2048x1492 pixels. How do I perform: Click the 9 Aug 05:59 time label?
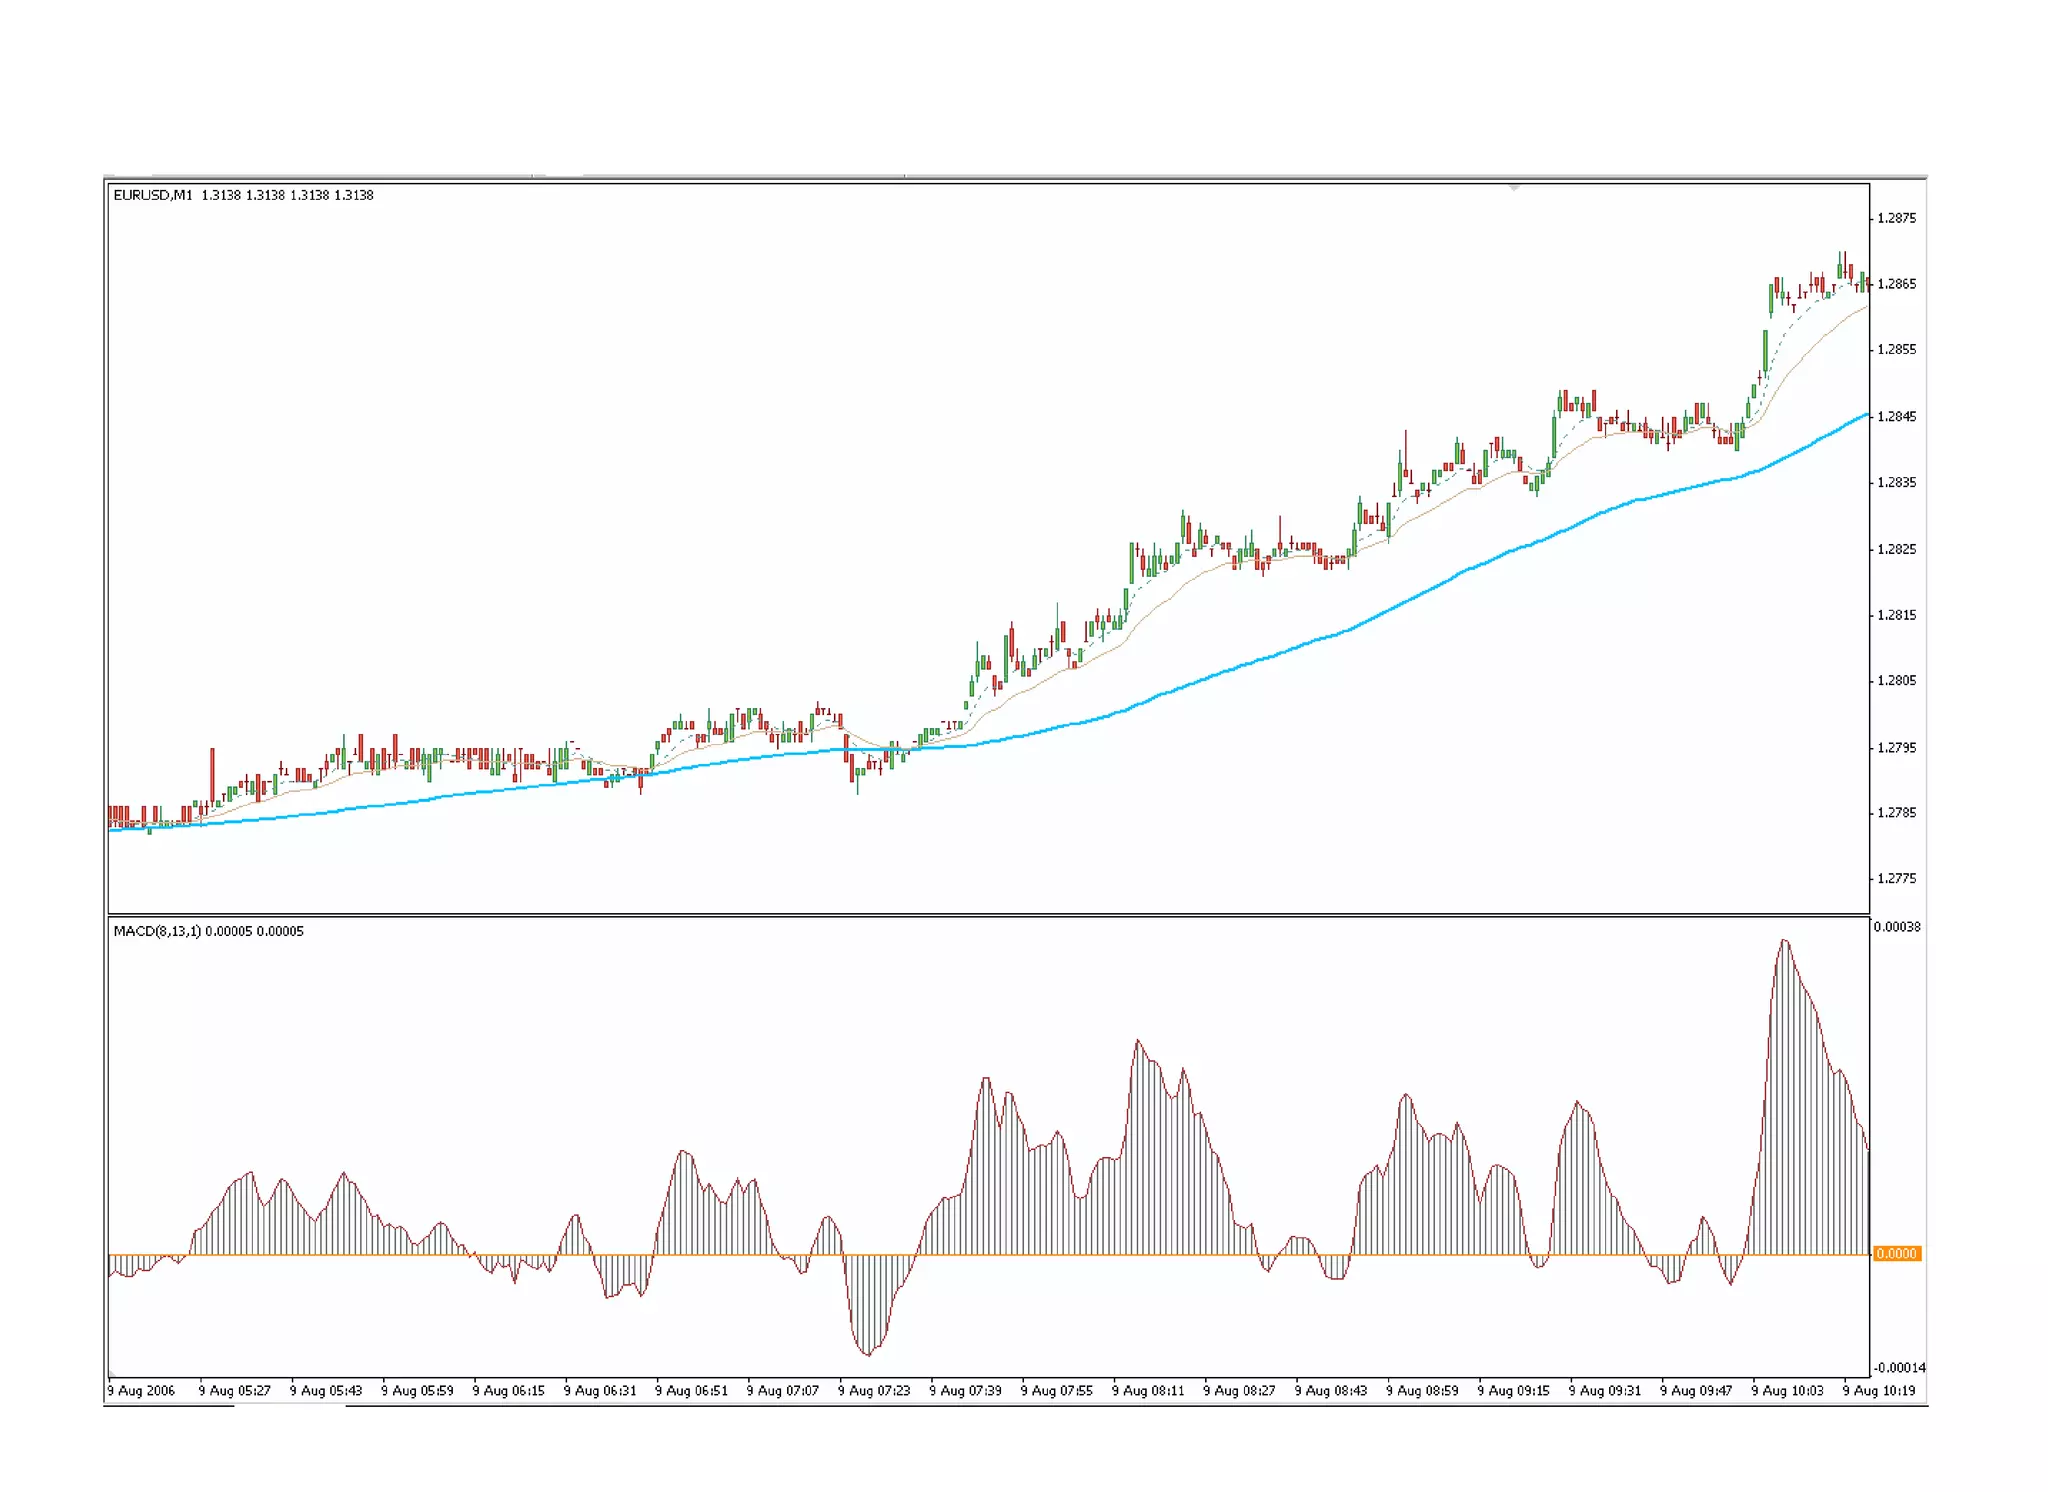(x=417, y=1390)
